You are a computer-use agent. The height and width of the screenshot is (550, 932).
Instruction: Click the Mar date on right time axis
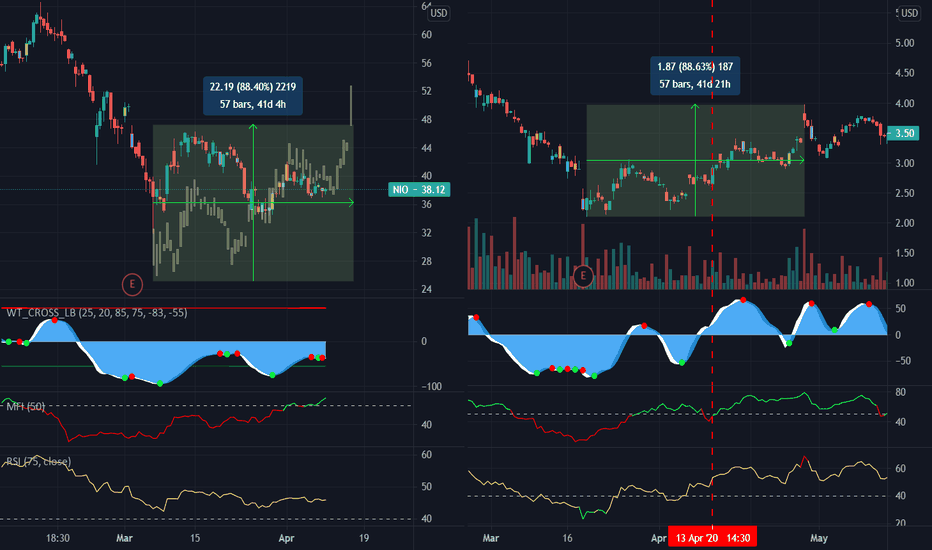pos(490,538)
